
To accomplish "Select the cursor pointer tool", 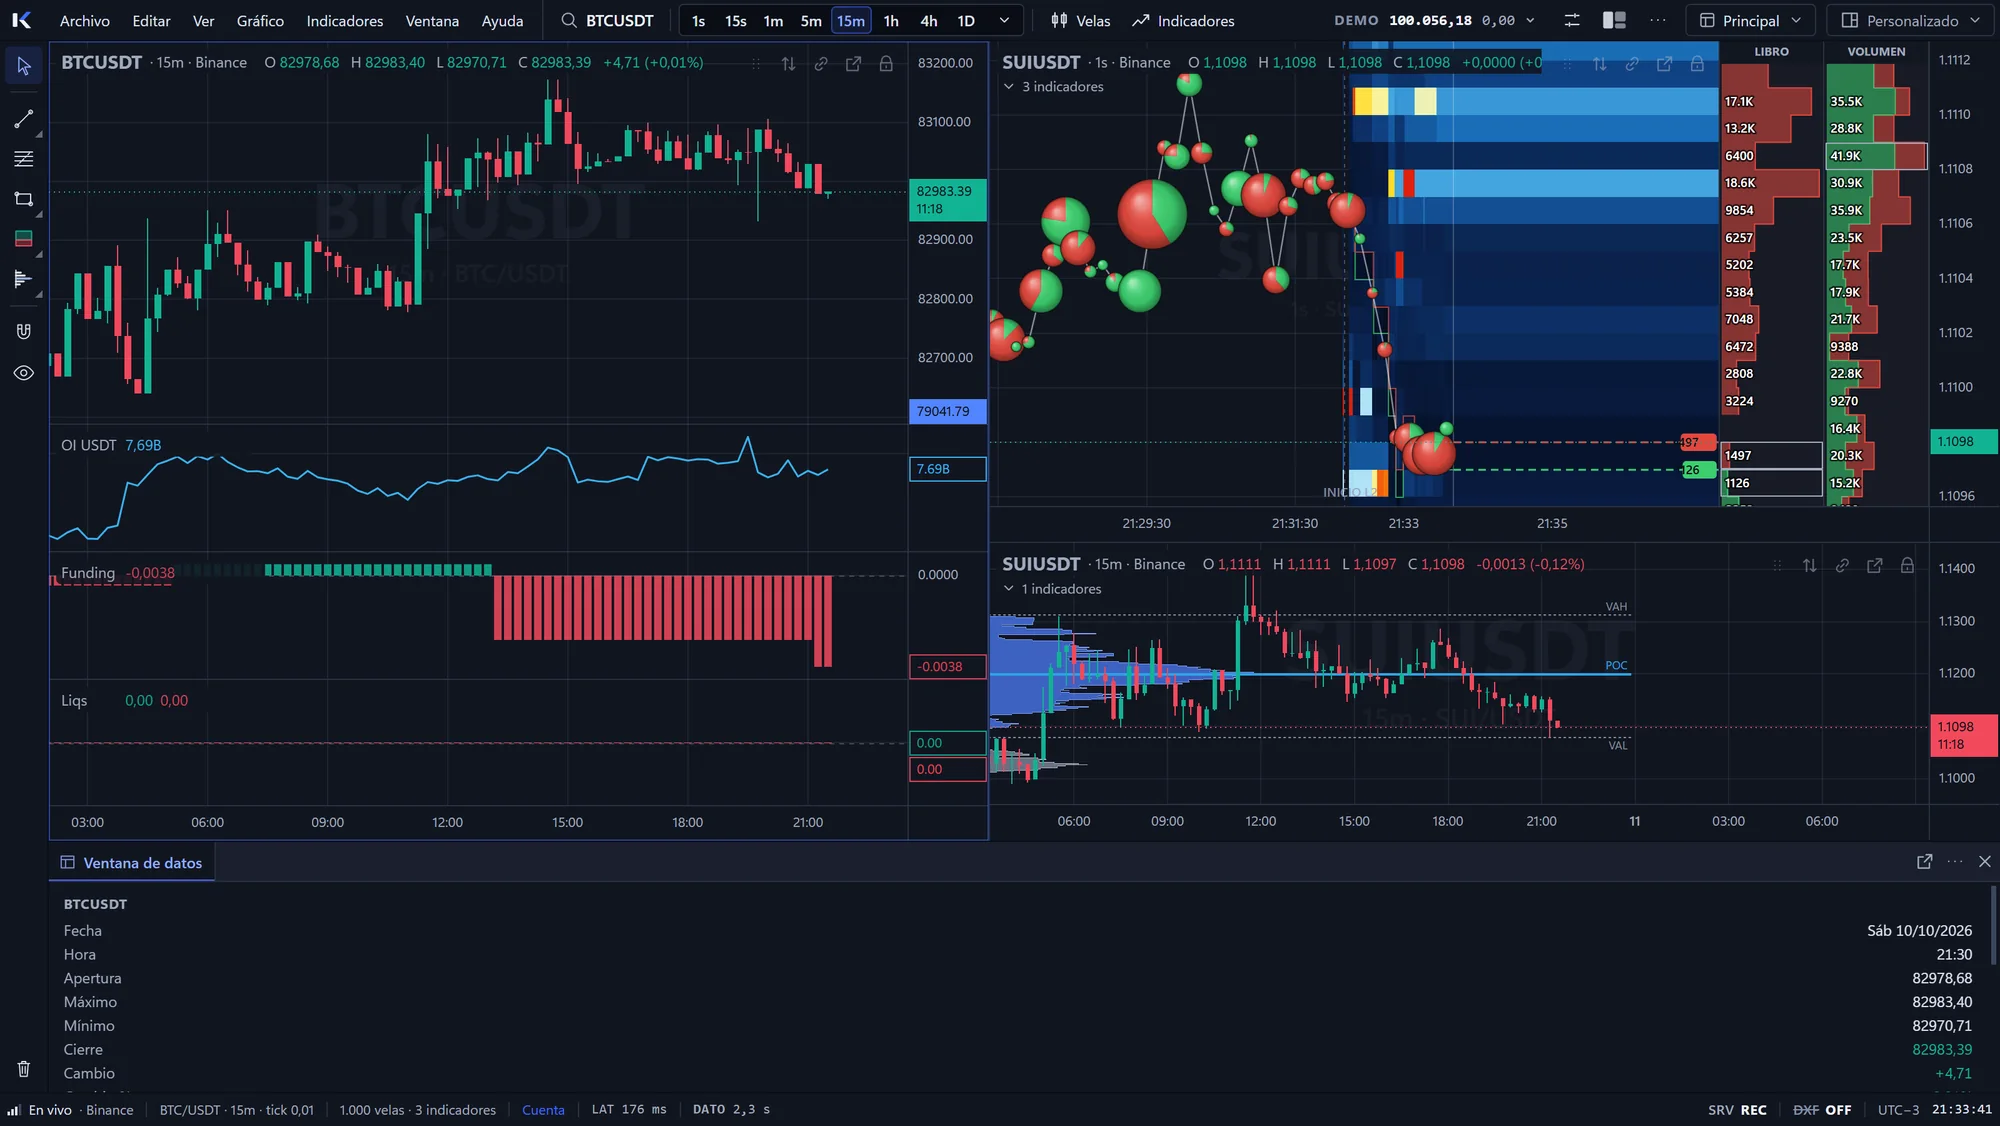I will coord(24,67).
